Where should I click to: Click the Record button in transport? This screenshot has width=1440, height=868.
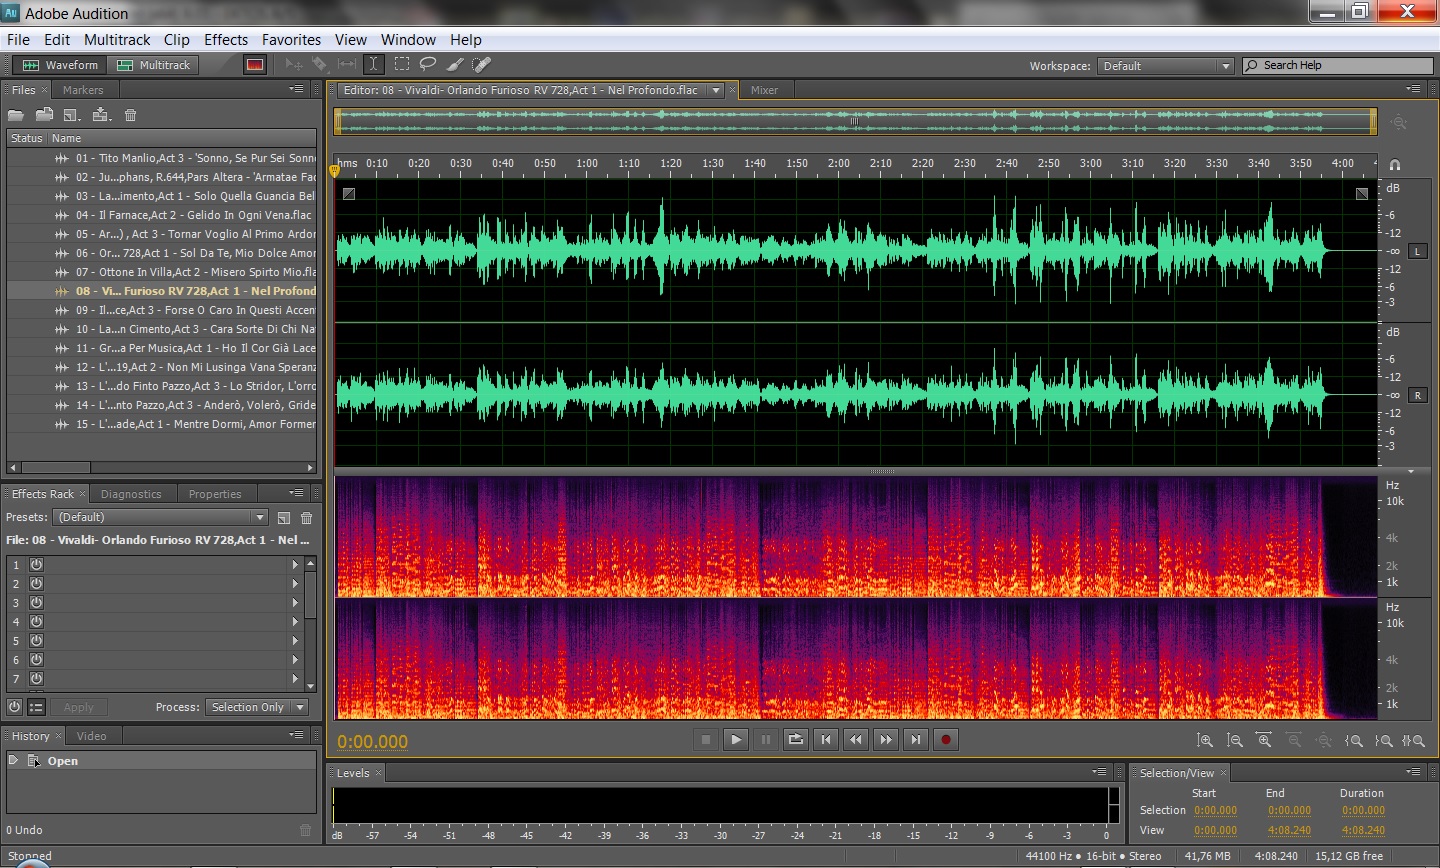click(x=945, y=740)
